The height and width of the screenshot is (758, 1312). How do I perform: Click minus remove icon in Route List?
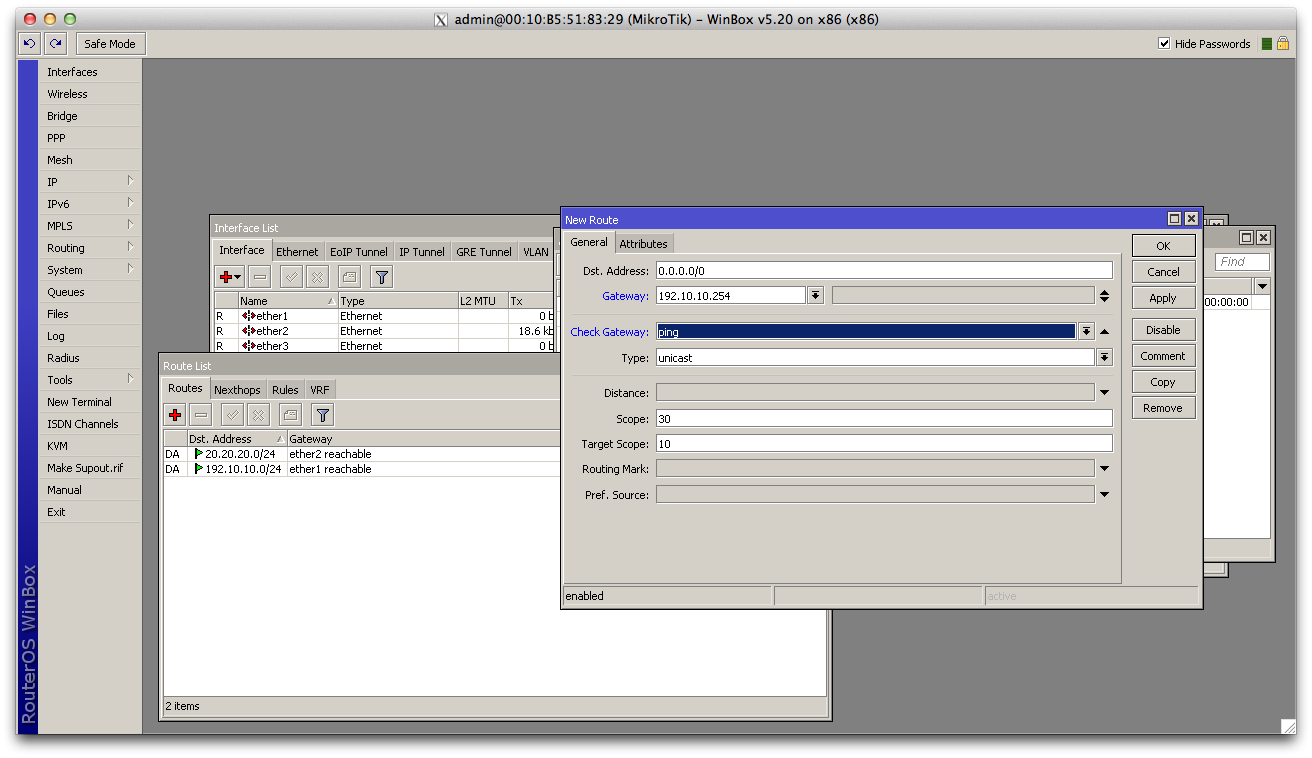click(x=201, y=415)
